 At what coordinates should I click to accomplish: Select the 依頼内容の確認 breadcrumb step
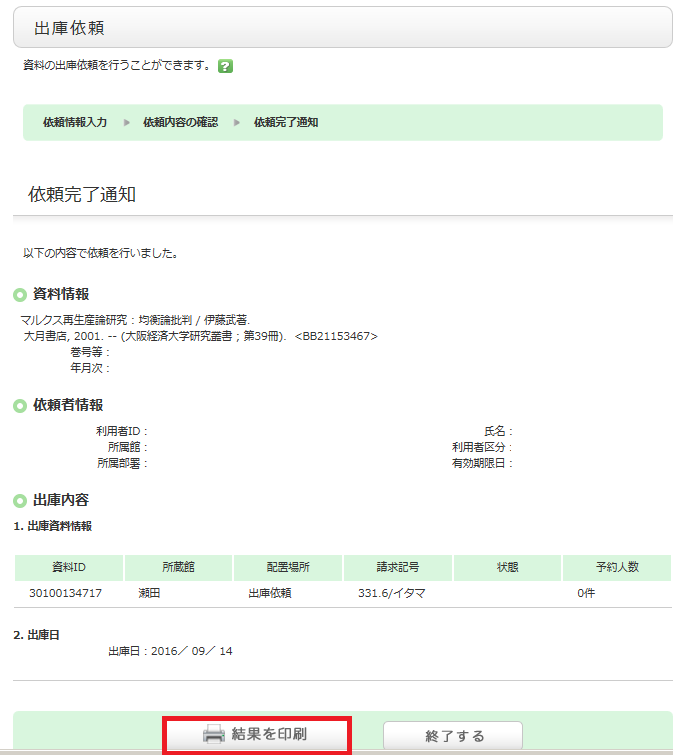[180, 122]
